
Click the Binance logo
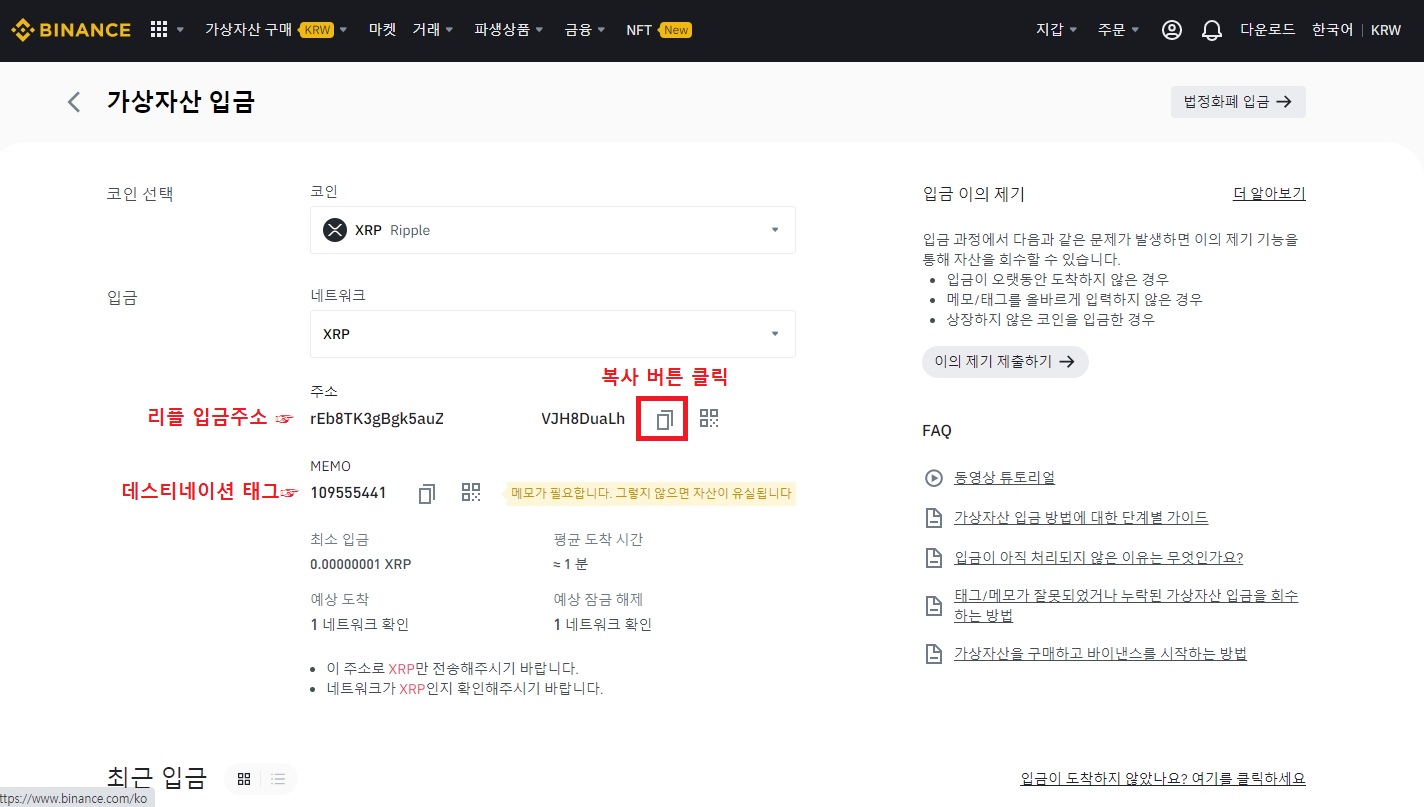pyautogui.click(x=71, y=30)
